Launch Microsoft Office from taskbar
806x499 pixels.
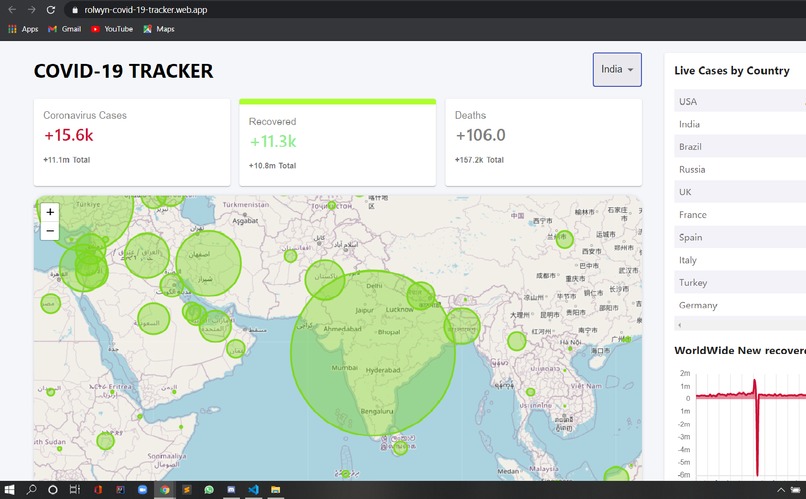click(98, 490)
